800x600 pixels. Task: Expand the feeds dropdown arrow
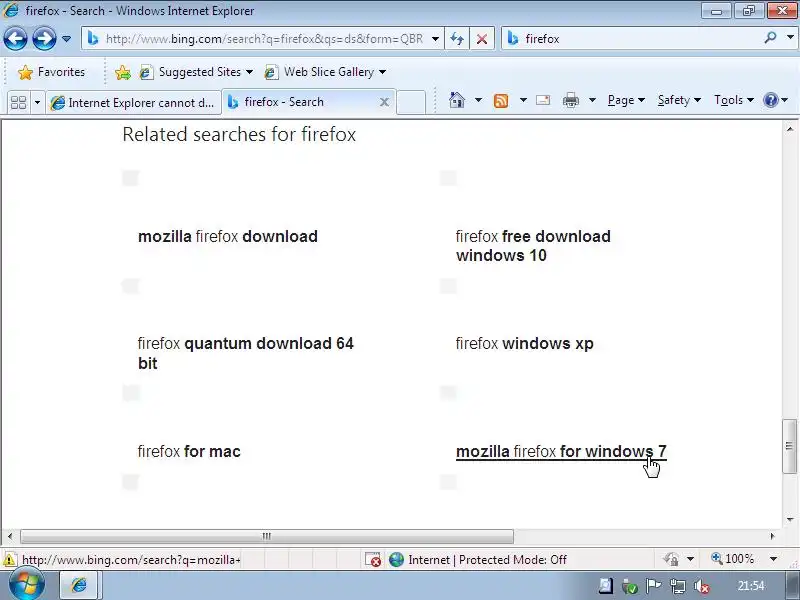(523, 100)
